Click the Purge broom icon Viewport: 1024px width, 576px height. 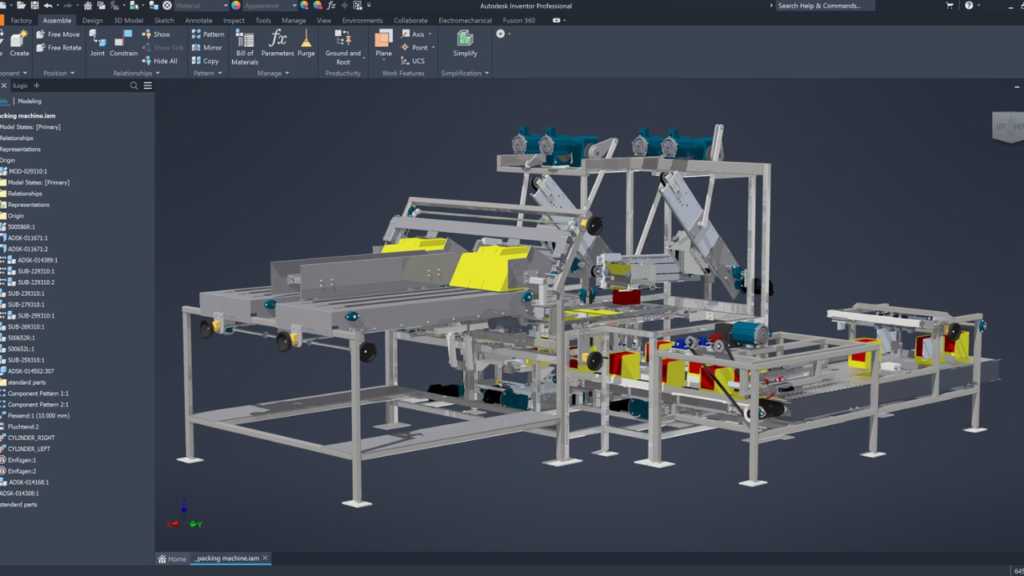(x=306, y=40)
